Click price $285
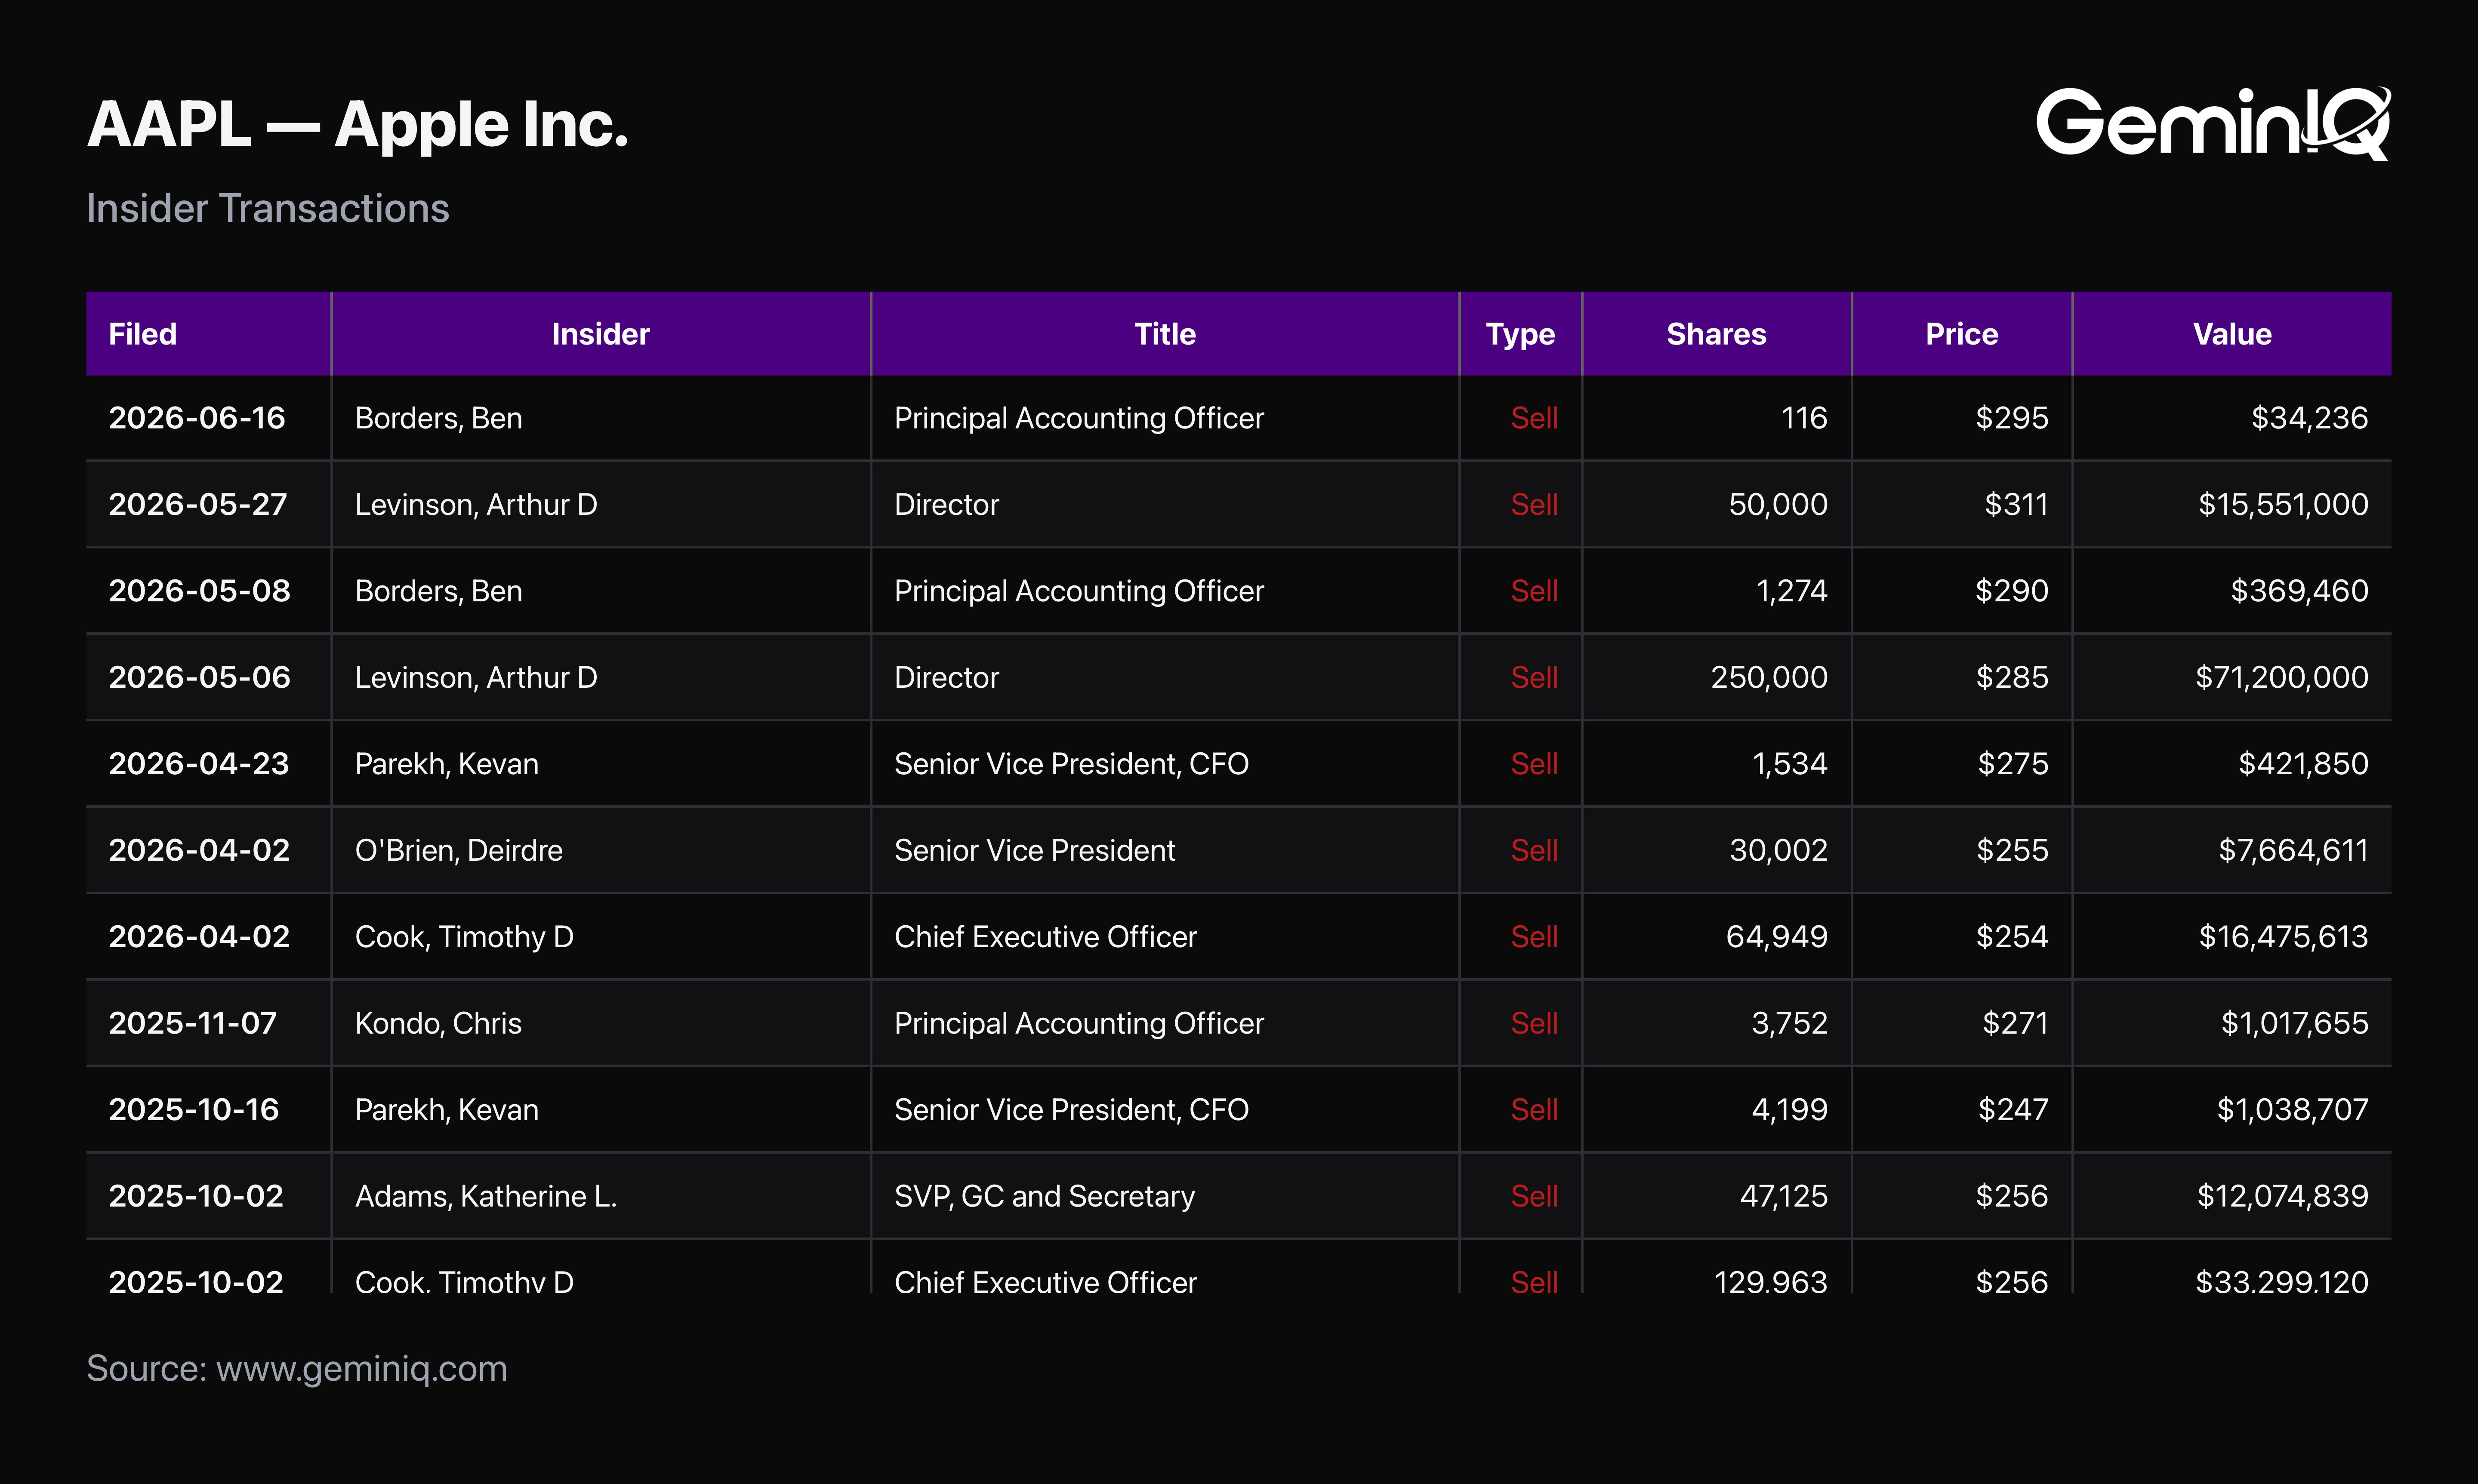This screenshot has height=1484, width=2478. (2012, 677)
